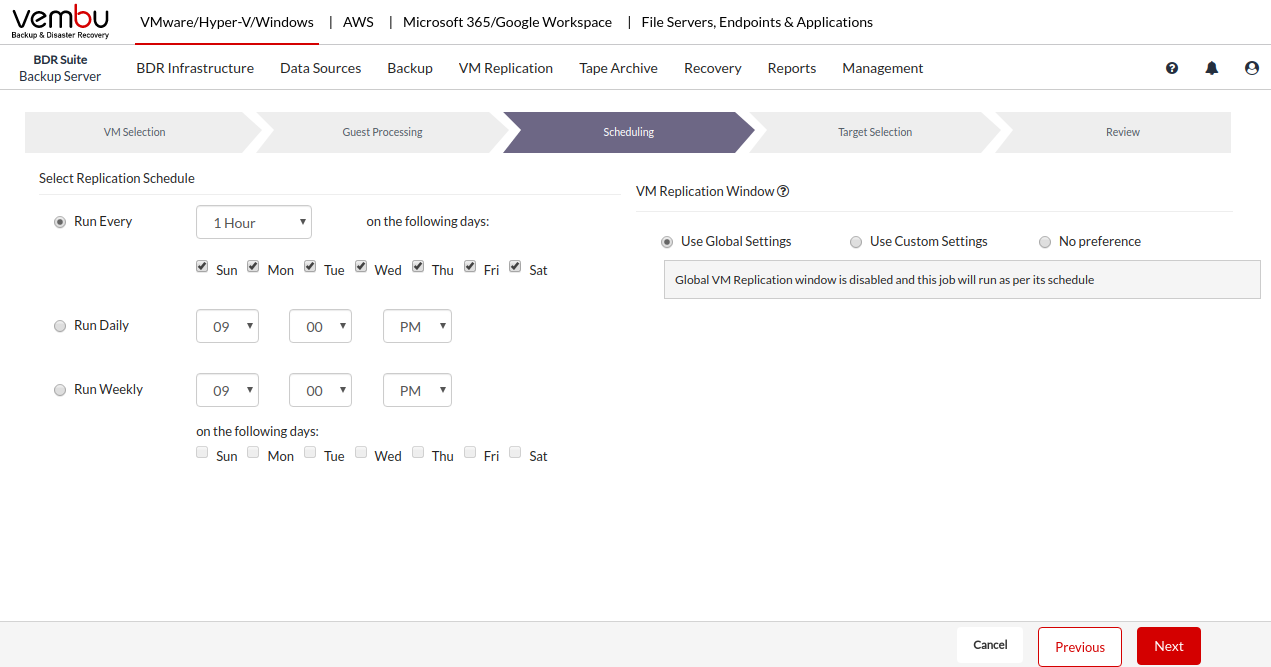The height and width of the screenshot is (667, 1271).
Task: Click the Vembu logo
Action: pos(61,22)
